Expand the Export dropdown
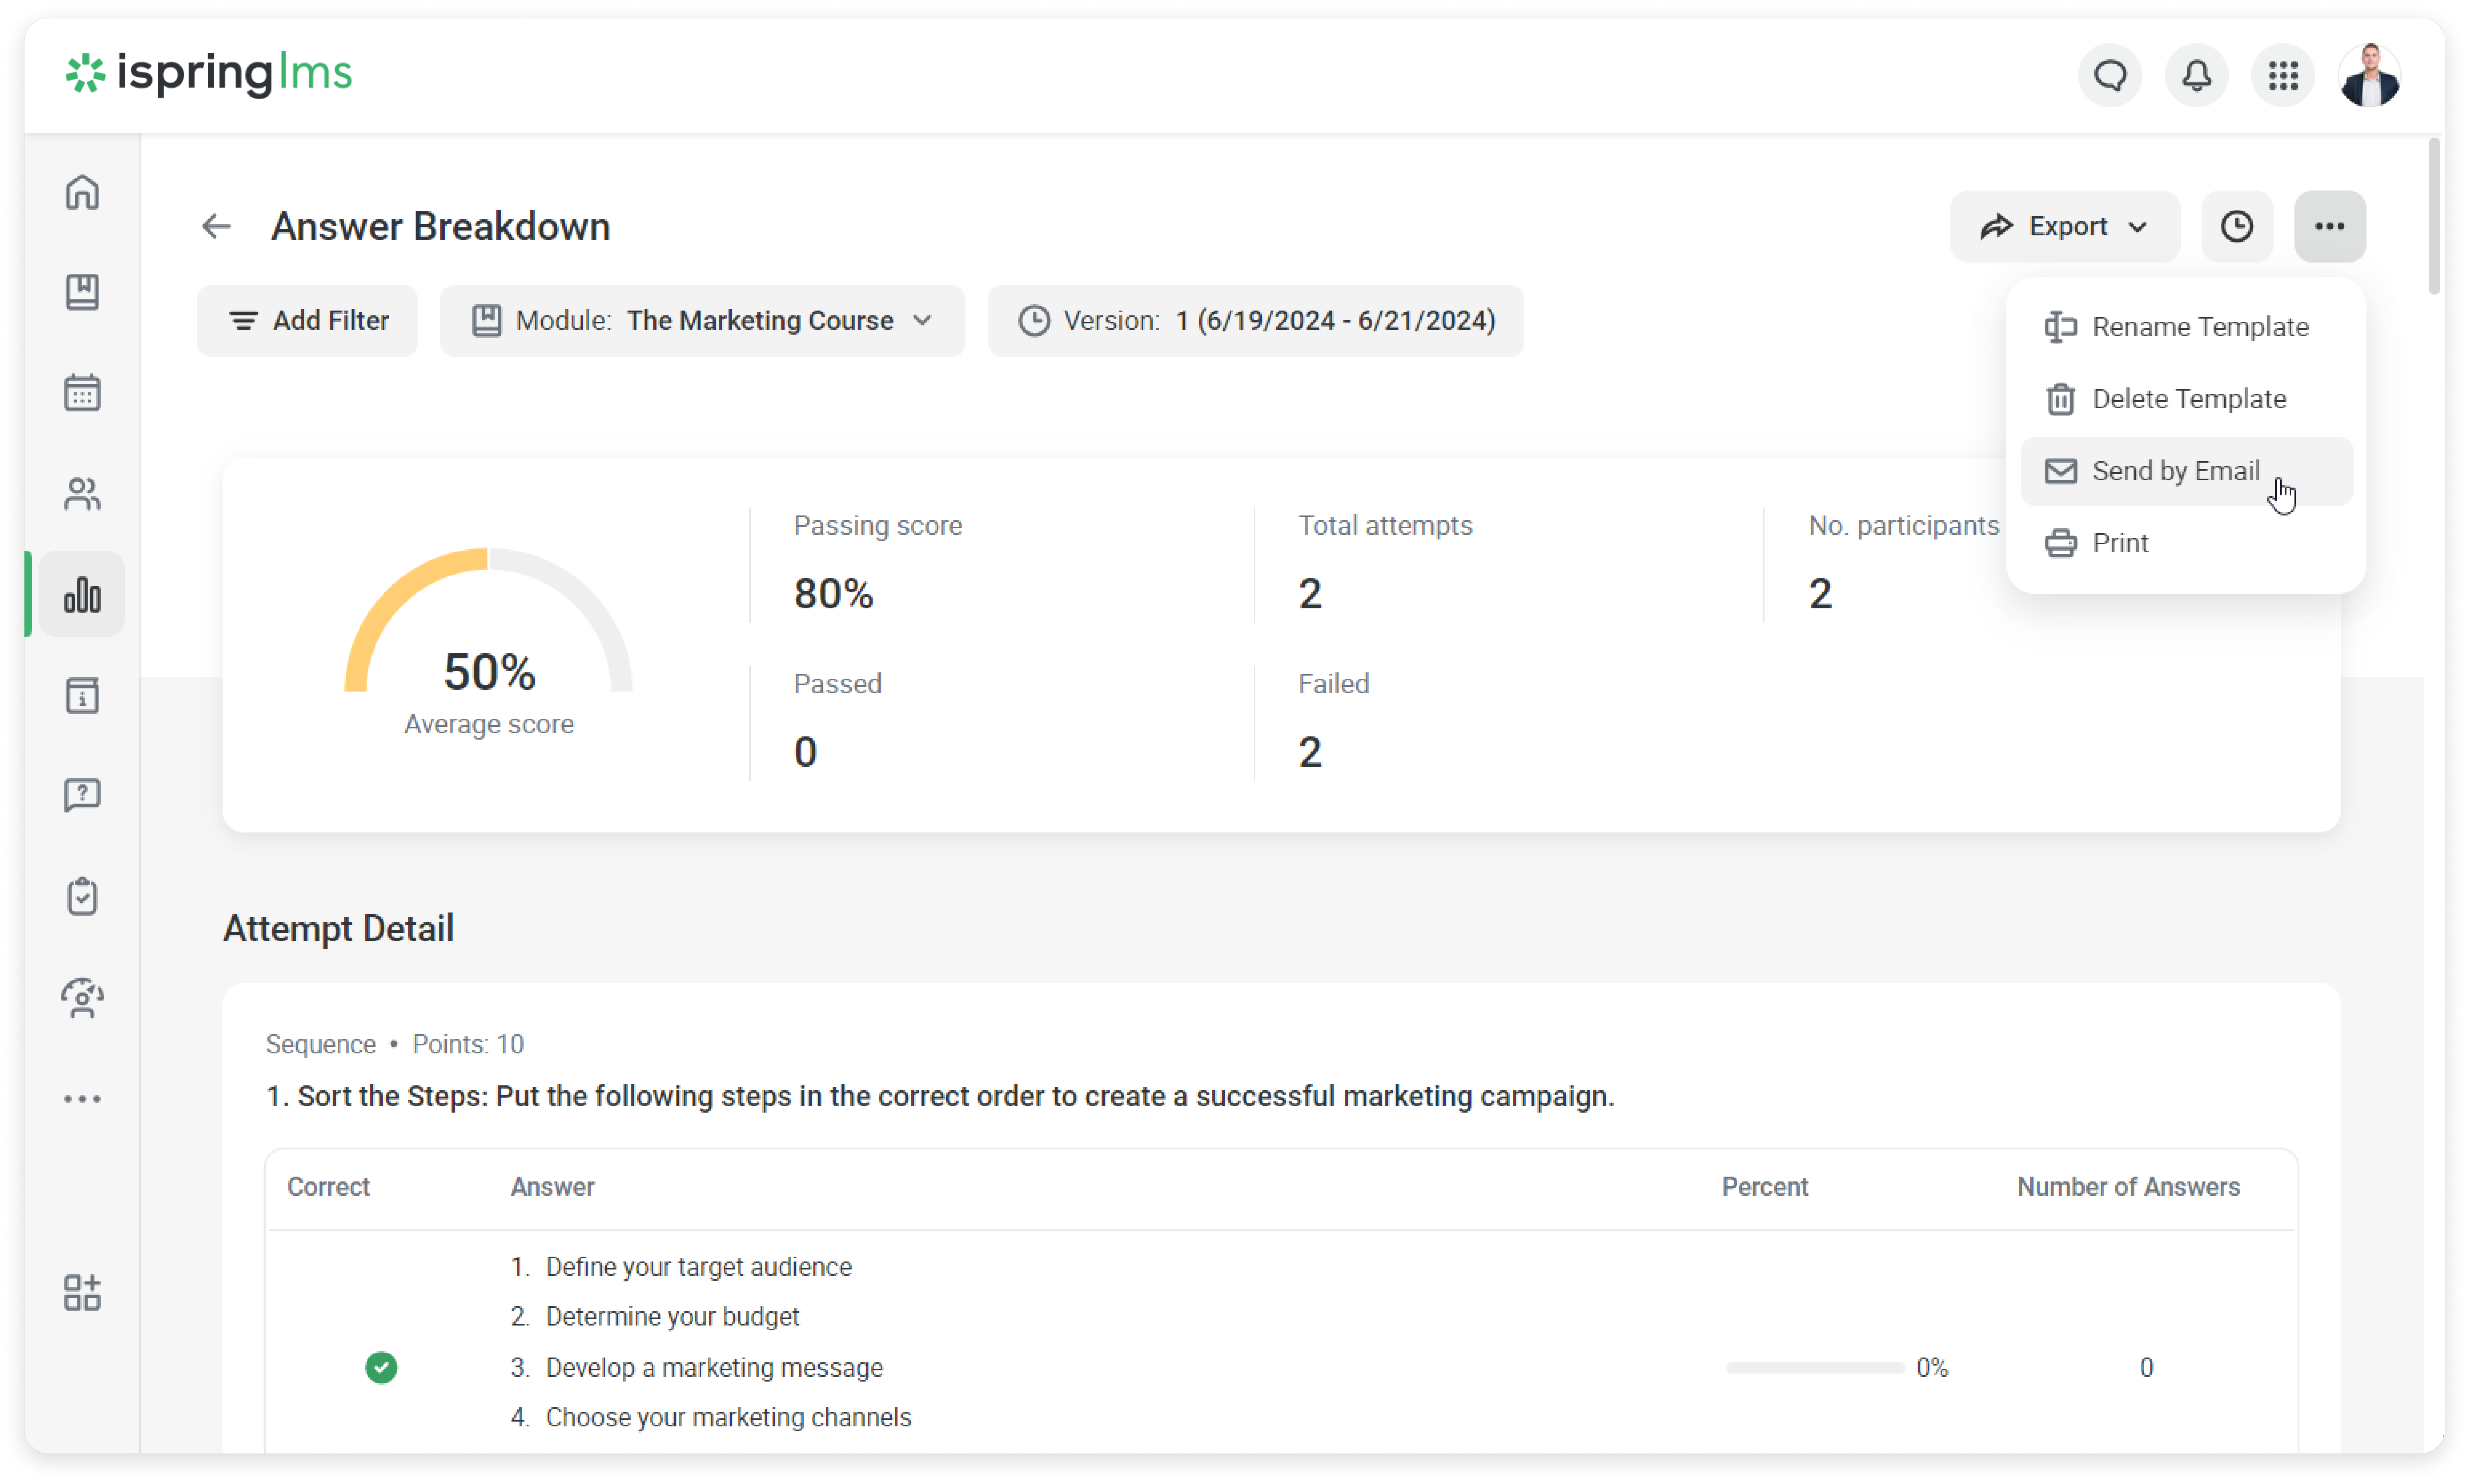This screenshot has height=1484, width=2469. pos(2064,226)
